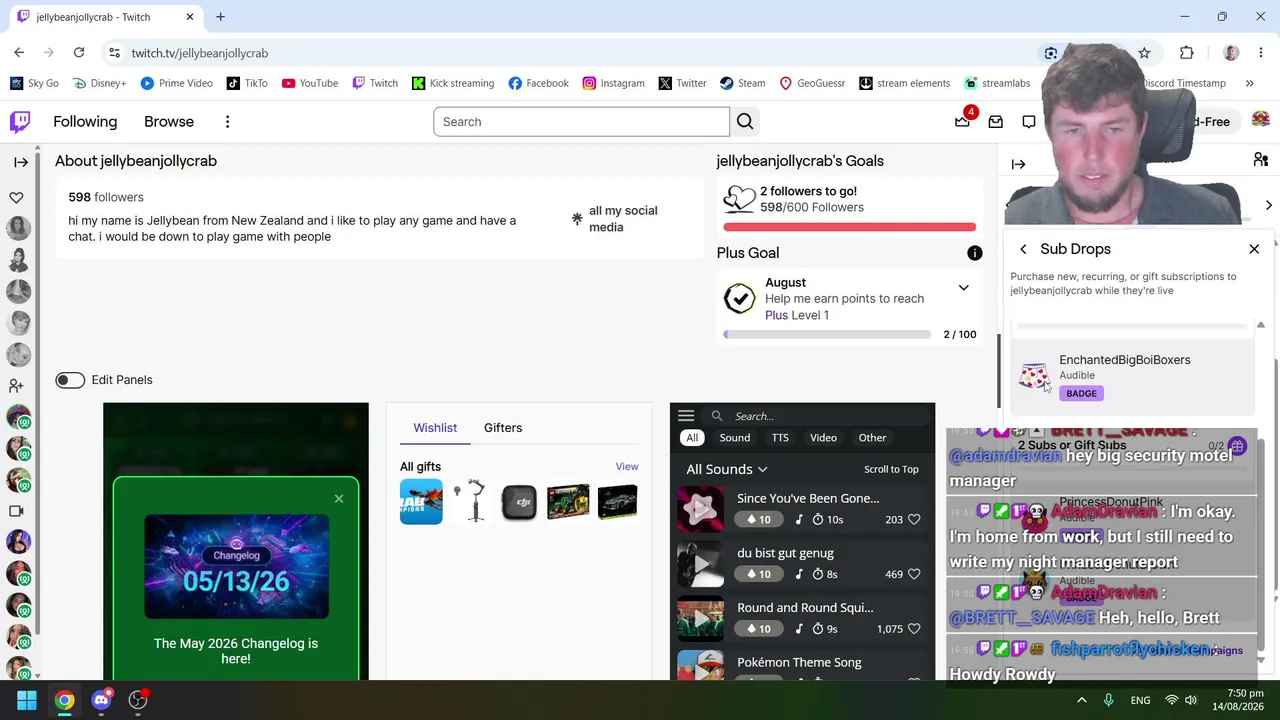Viewport: 1280px width, 720px height.
Task: Click the heart followed channels icon
Action: [x=16, y=198]
